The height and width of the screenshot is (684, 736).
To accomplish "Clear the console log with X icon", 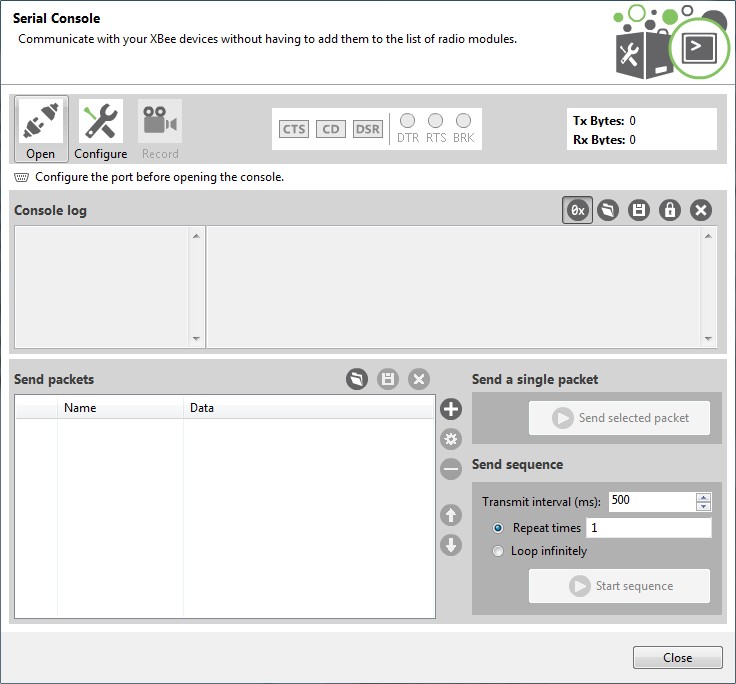I will pyautogui.click(x=701, y=210).
